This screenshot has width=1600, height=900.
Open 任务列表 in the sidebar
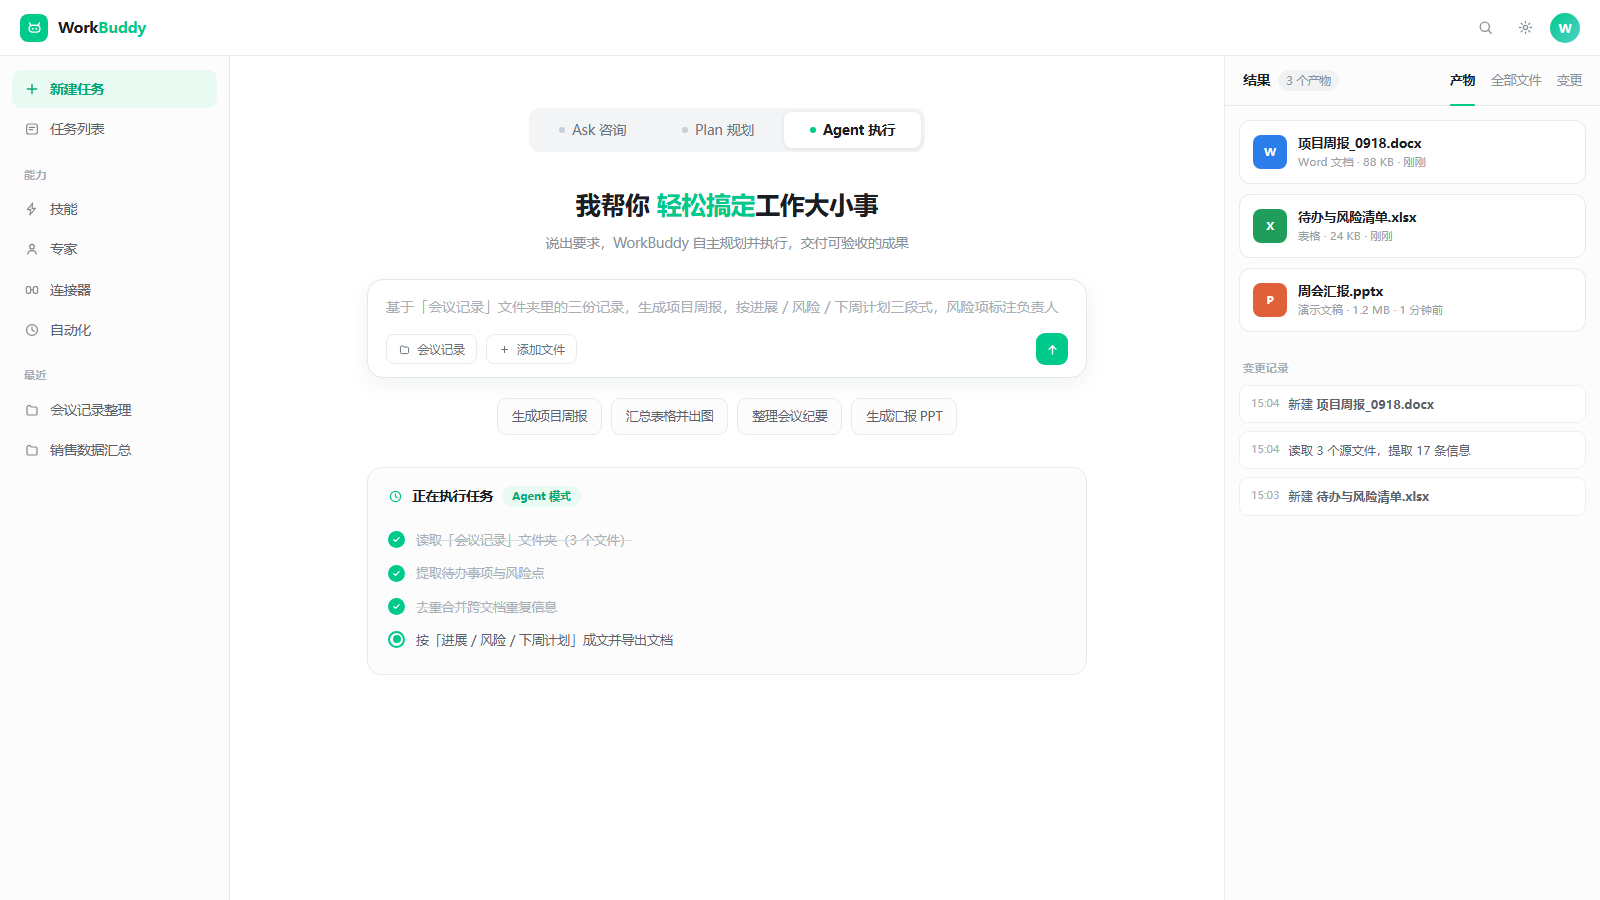114,129
